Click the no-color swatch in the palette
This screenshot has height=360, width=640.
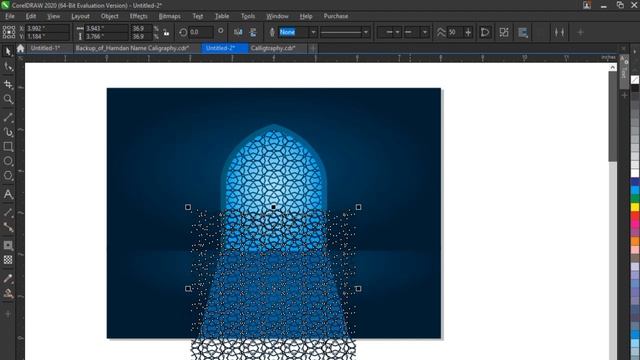coord(635,80)
